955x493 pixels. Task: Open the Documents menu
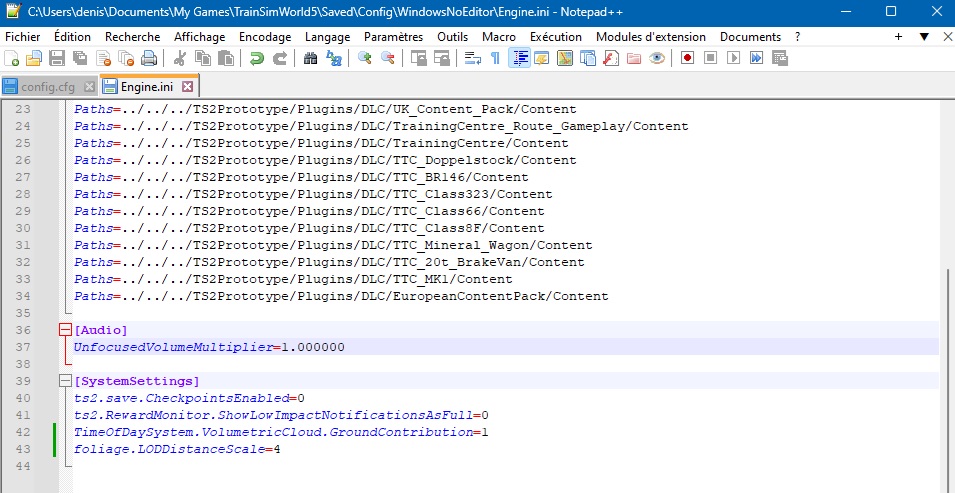point(750,37)
